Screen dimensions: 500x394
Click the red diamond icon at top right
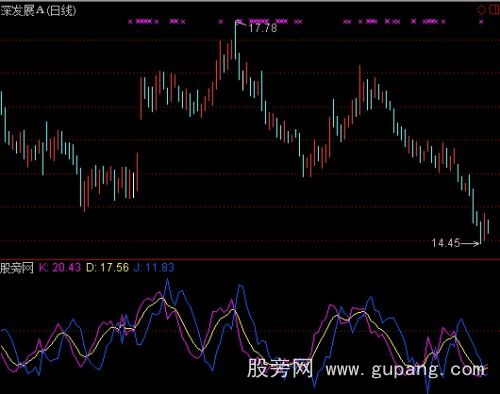pyautogui.click(x=481, y=10)
